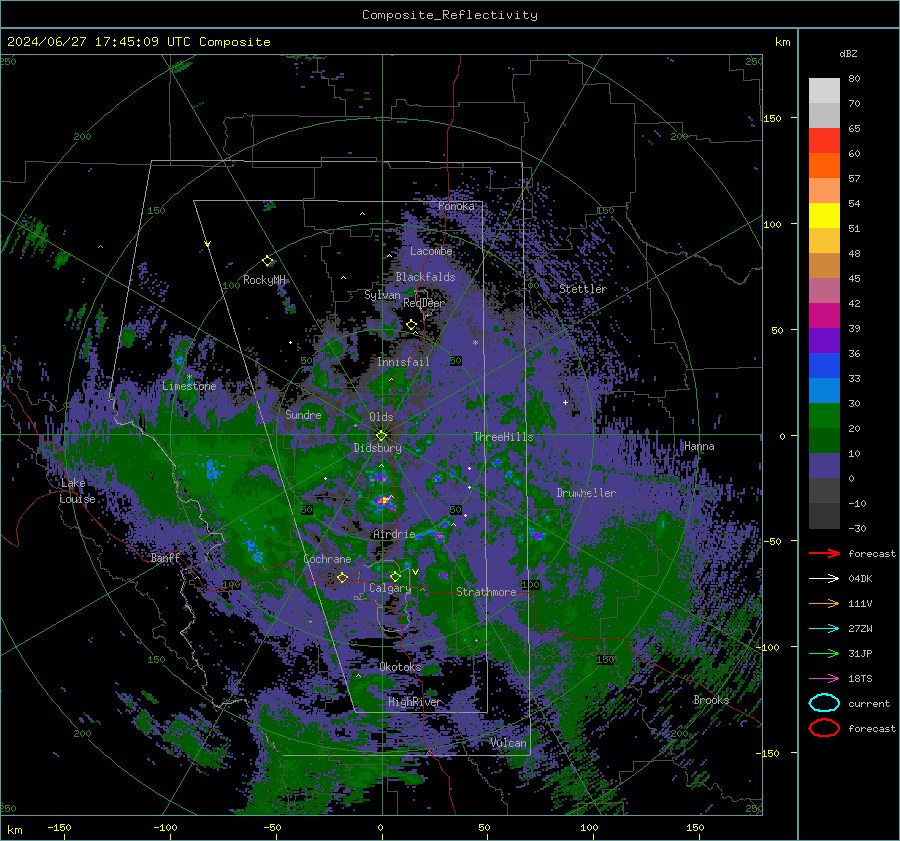
Task: Click the yellow diamond marker below RedDeer
Action: [x=412, y=325]
